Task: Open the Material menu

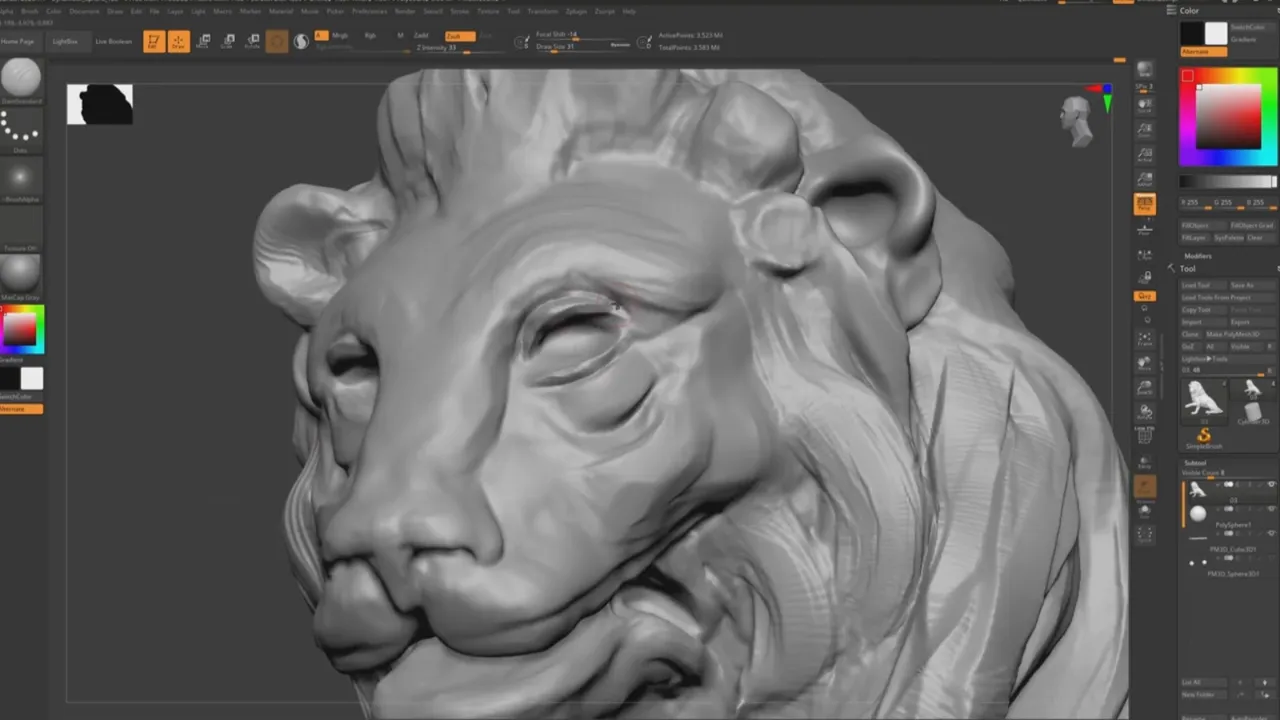Action: (280, 11)
